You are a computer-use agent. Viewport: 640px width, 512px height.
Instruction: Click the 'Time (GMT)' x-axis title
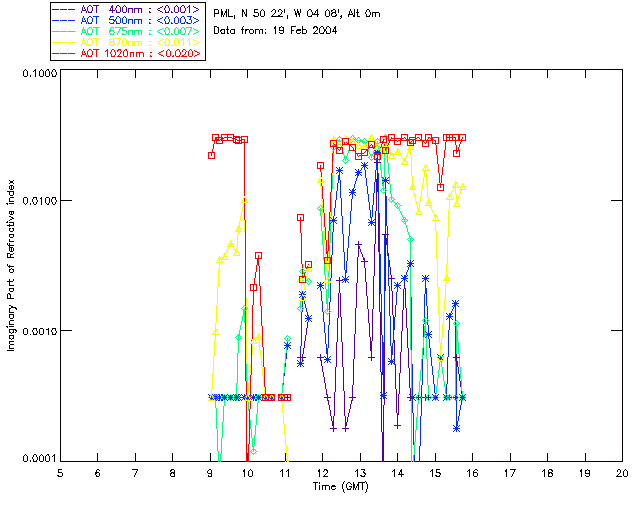tap(340, 487)
